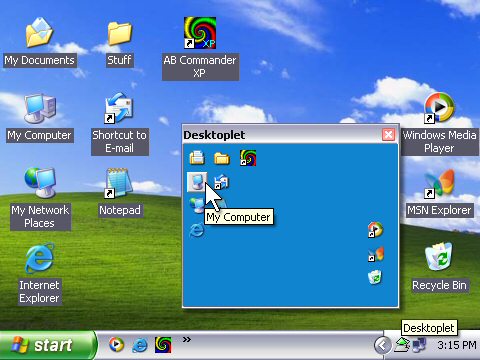Click the 3:15 PM taskbar clock
This screenshot has width=480, height=360.
pos(457,345)
